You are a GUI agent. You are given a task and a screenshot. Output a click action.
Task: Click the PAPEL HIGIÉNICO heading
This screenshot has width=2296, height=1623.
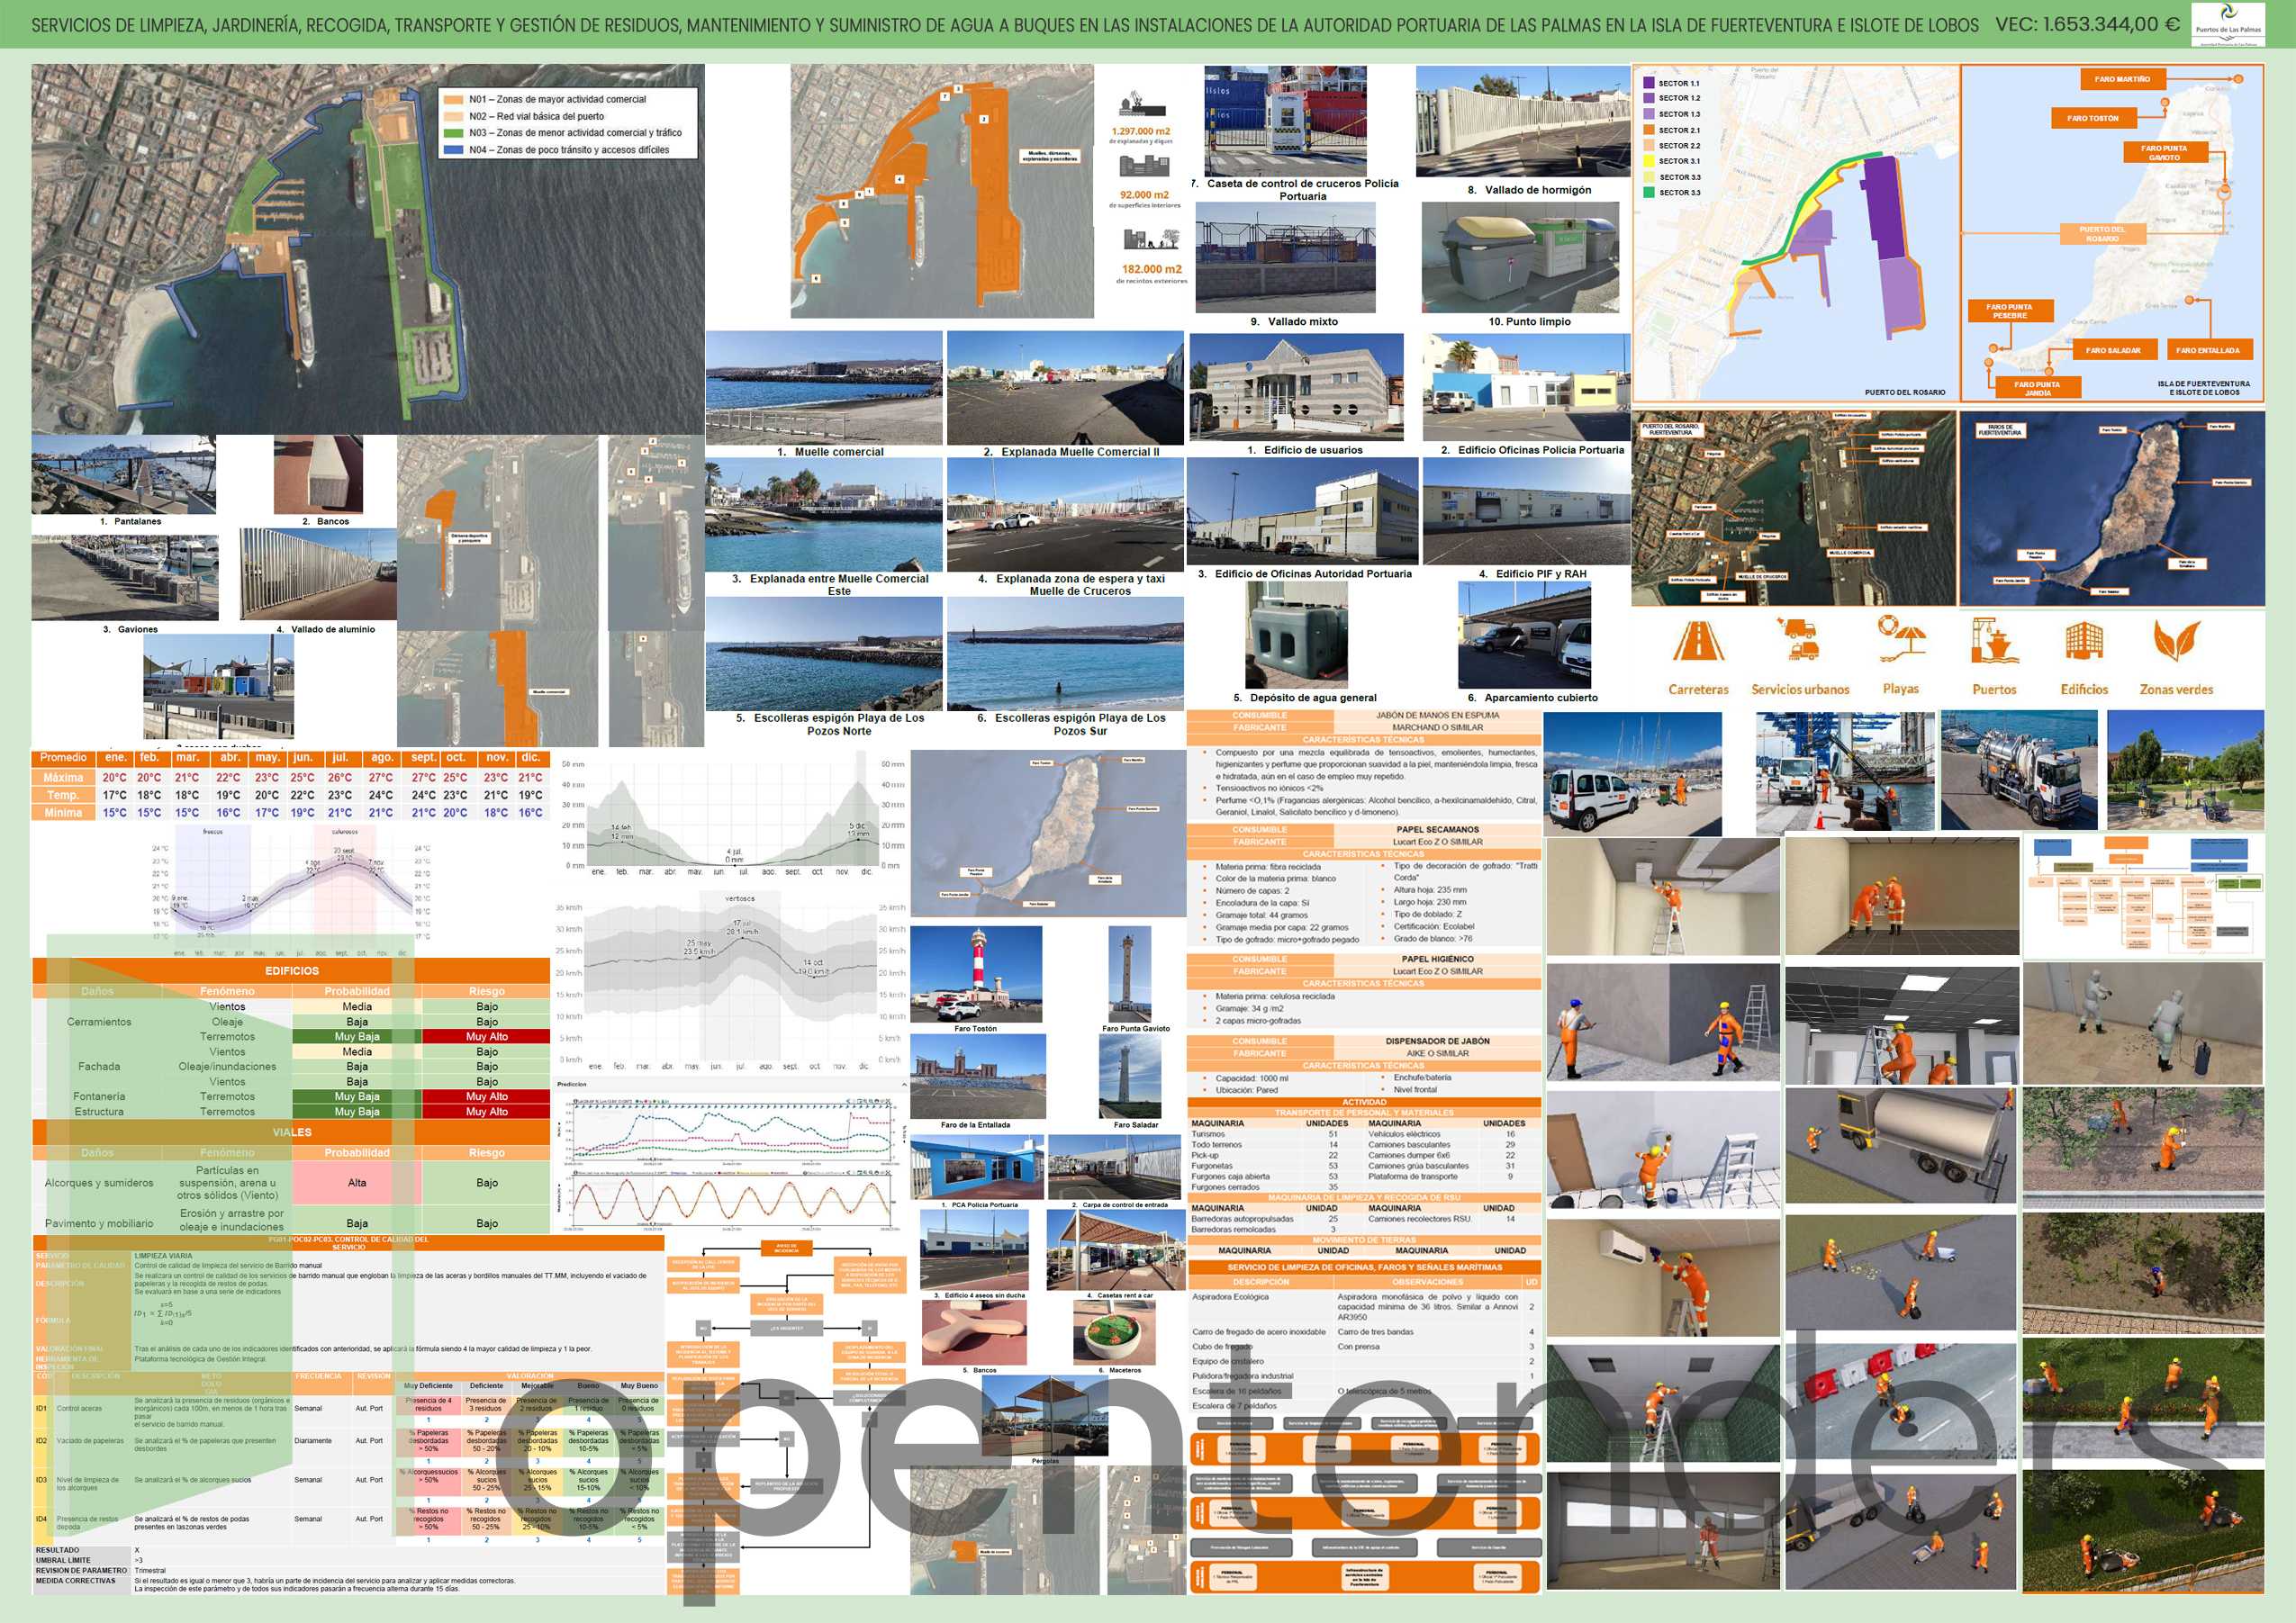1437,960
